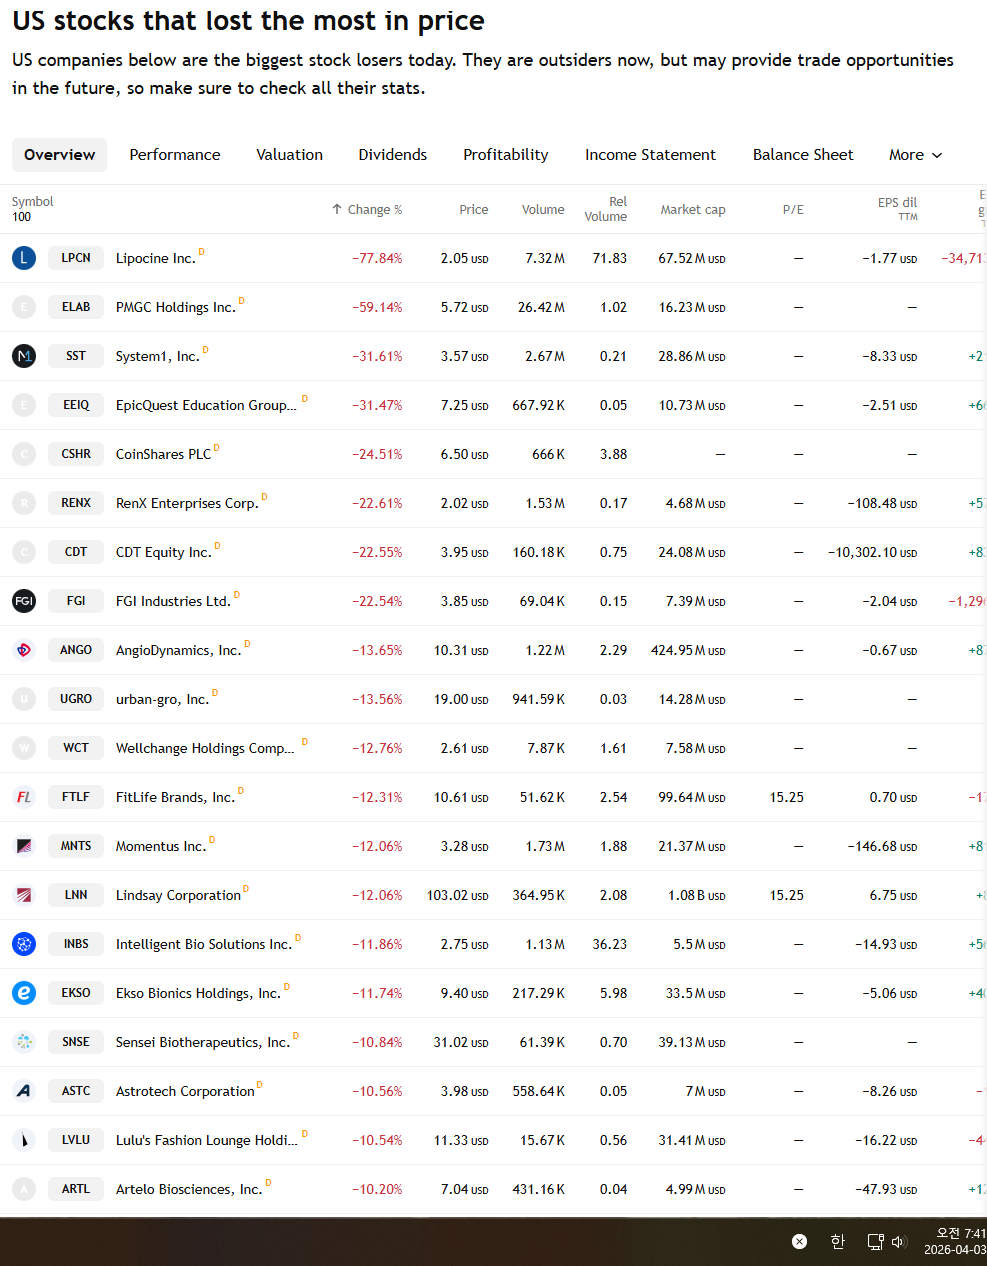Click the Lindsay Corporation company name

(x=178, y=896)
